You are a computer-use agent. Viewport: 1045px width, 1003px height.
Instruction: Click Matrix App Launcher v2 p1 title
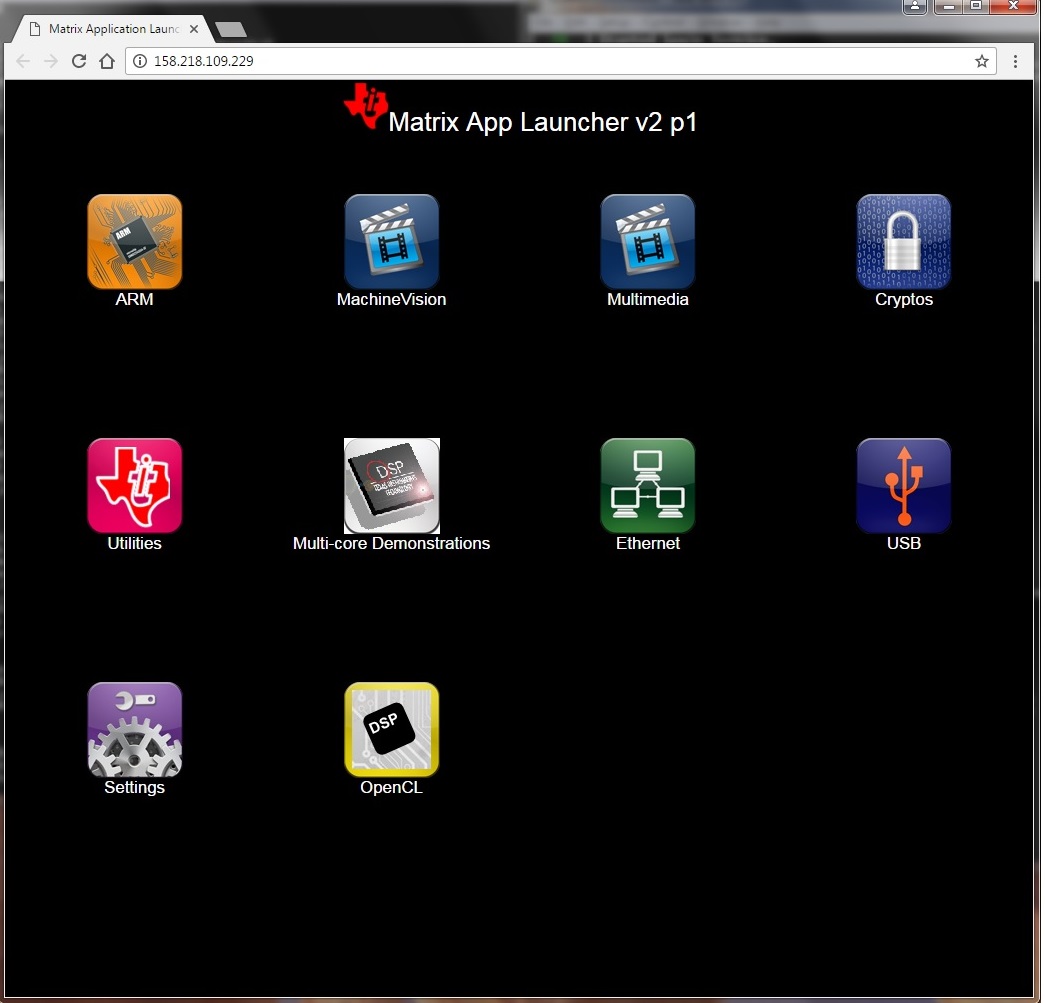[x=542, y=123]
